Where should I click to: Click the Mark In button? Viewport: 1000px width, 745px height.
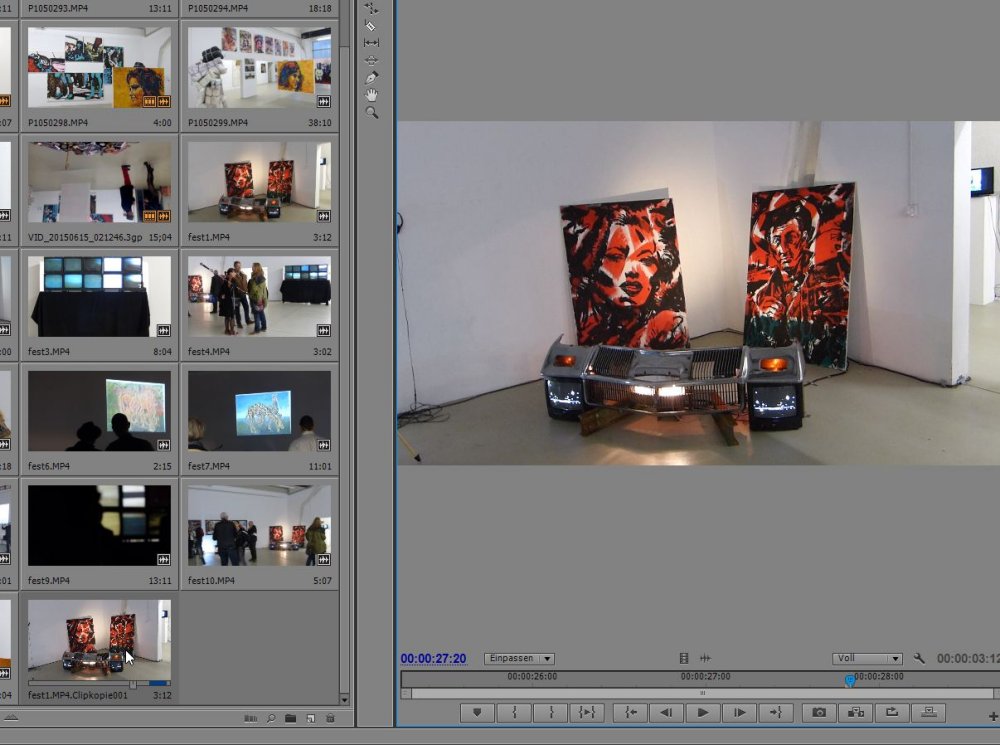[x=514, y=712]
